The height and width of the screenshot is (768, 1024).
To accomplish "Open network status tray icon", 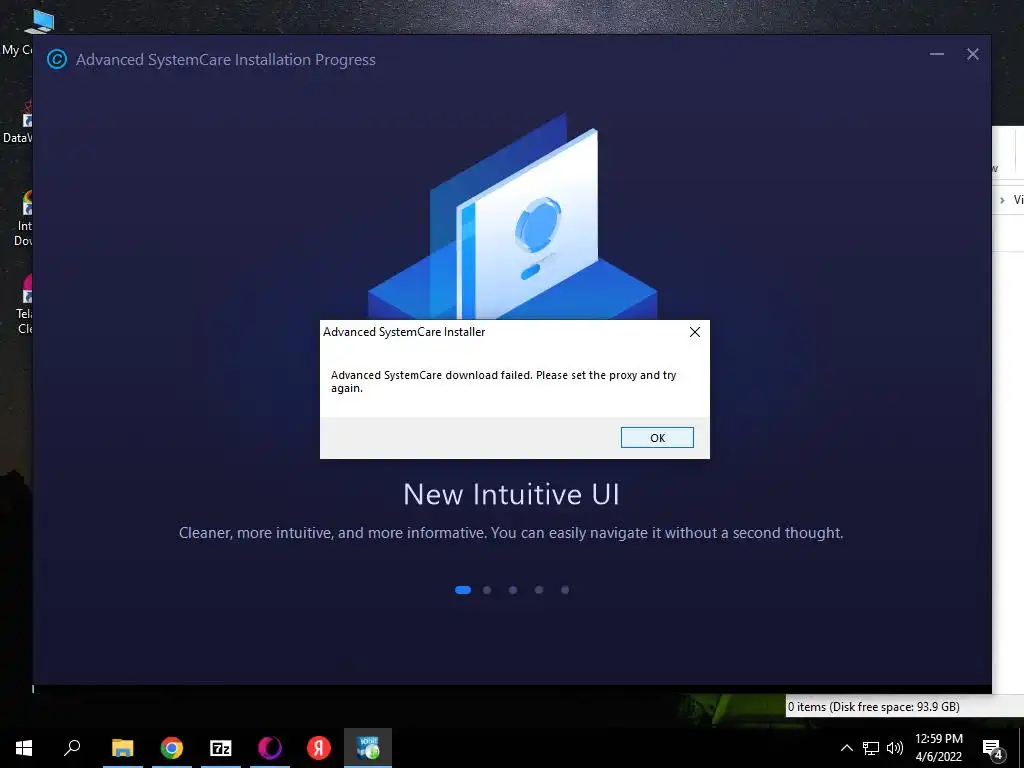I will pyautogui.click(x=871, y=748).
